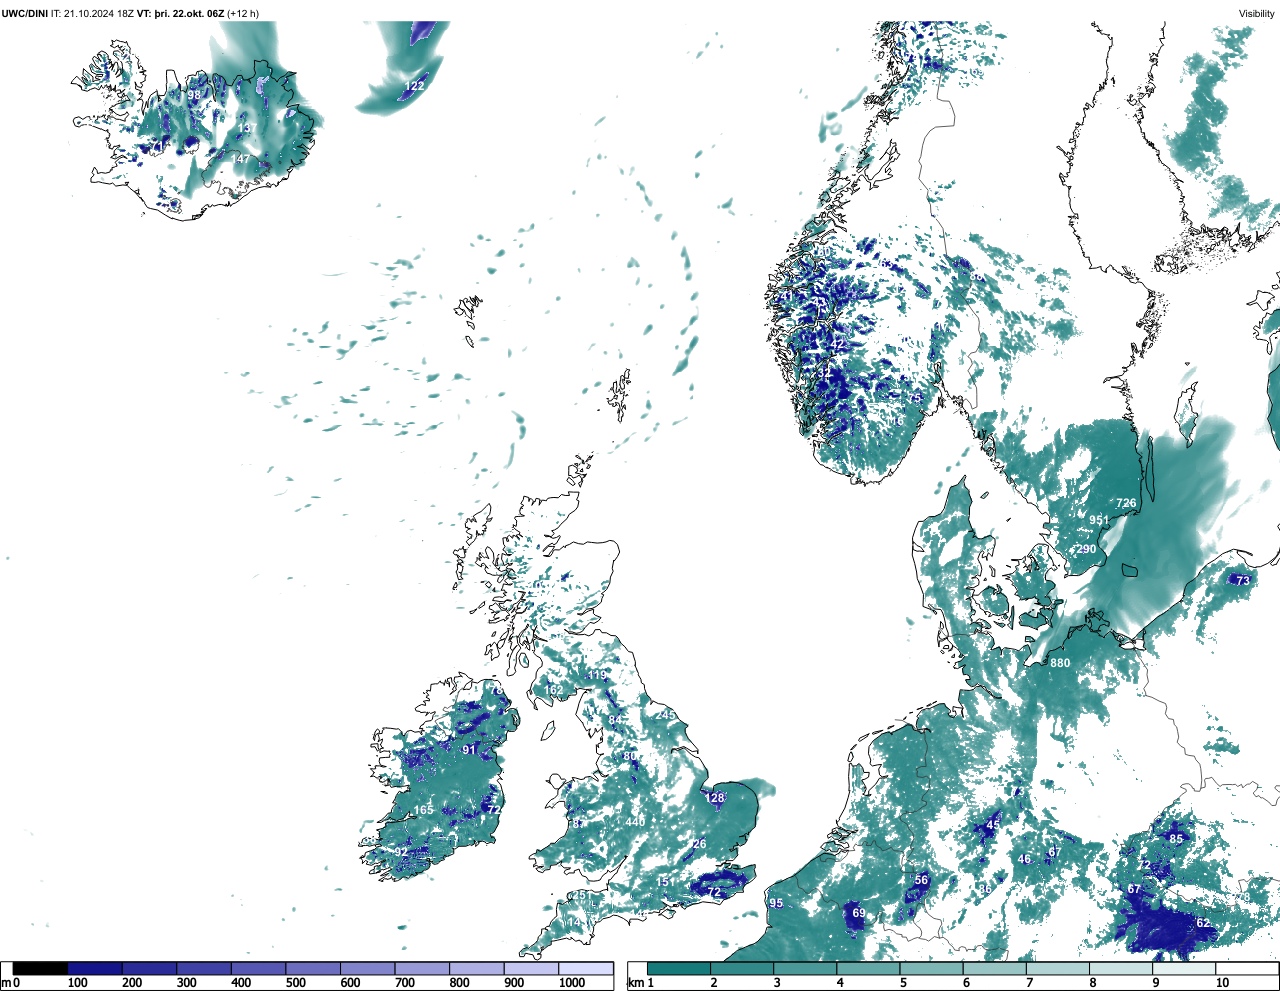Screen dimensions: 1280x991
Task: Click the 880 value on German coast
Action: coord(1060,663)
